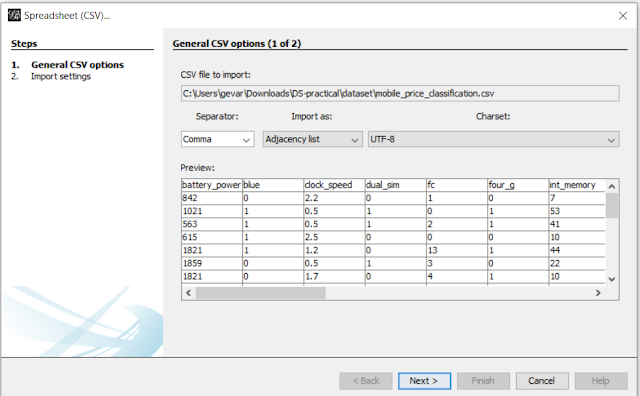This screenshot has height=396, width=640.
Task: Click the CSV file to import: label
Action: tap(216, 75)
